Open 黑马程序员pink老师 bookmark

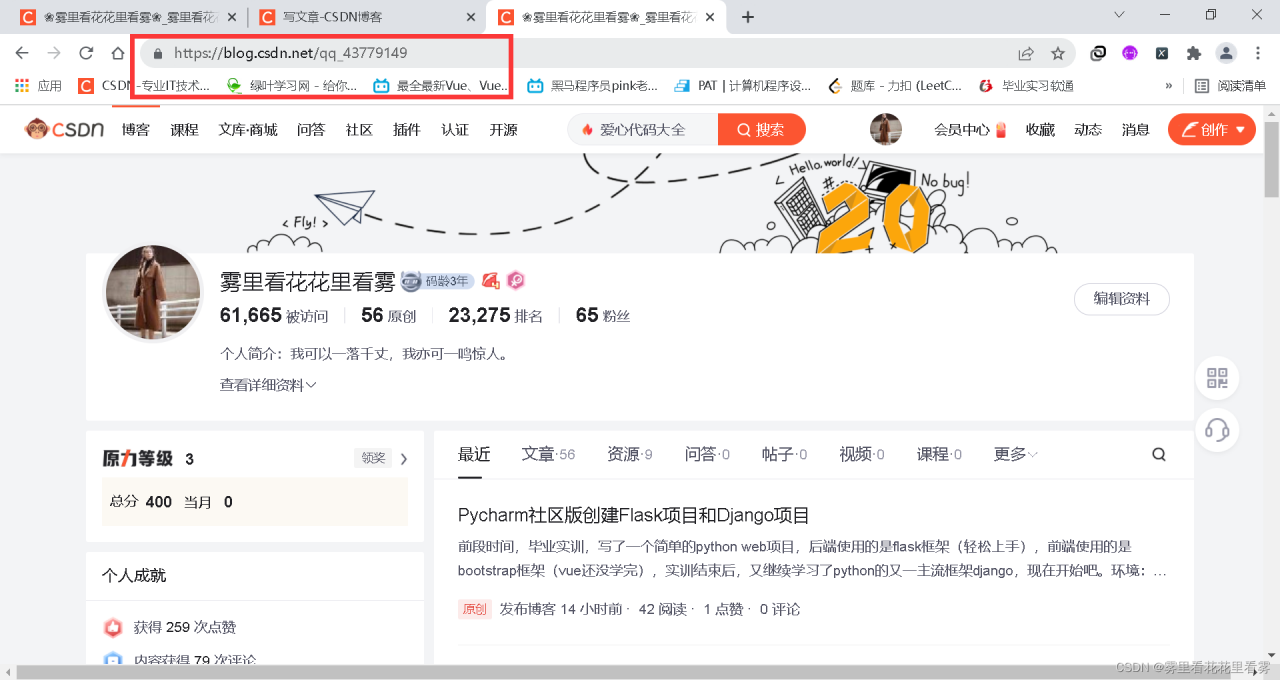593,86
